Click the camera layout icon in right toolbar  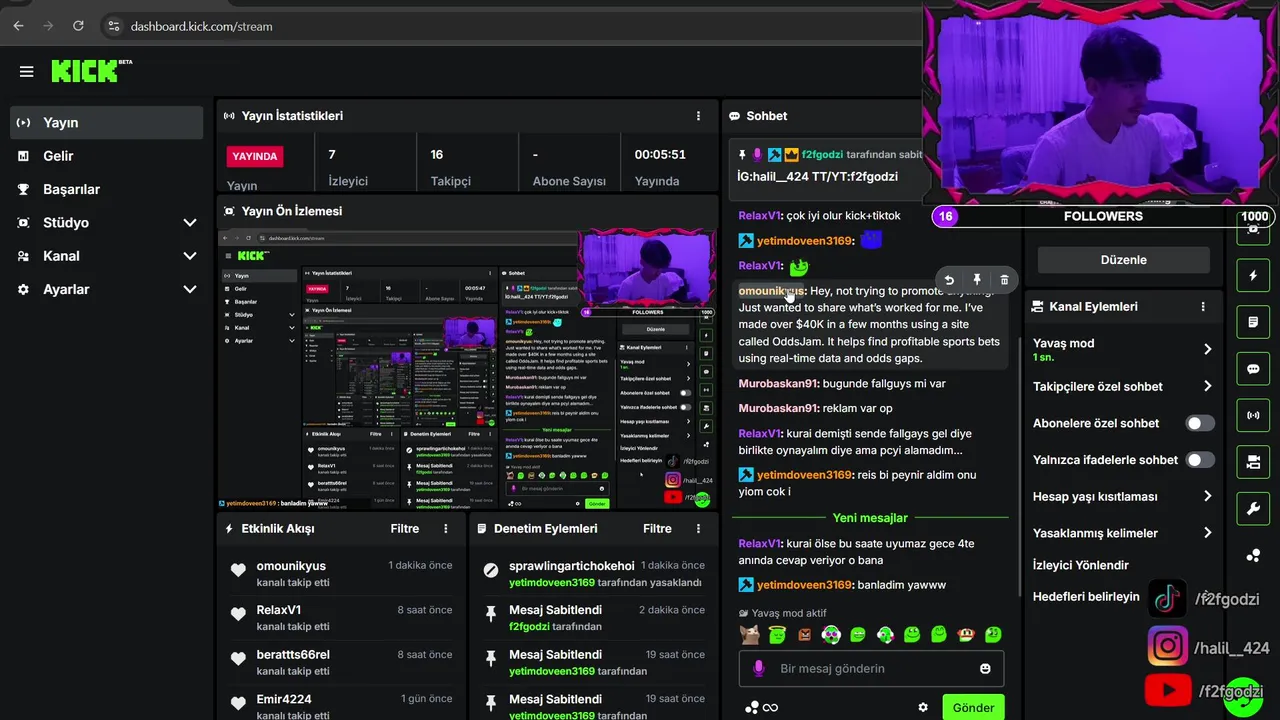(1253, 462)
